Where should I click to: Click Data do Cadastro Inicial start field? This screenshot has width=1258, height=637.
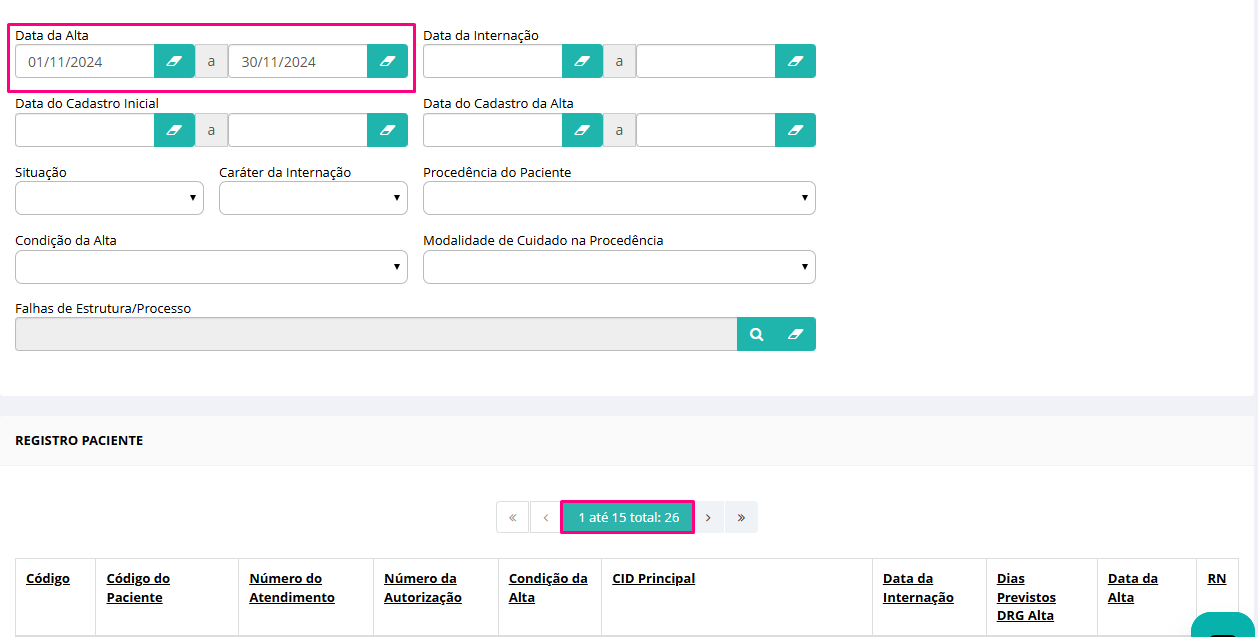[x=85, y=130]
